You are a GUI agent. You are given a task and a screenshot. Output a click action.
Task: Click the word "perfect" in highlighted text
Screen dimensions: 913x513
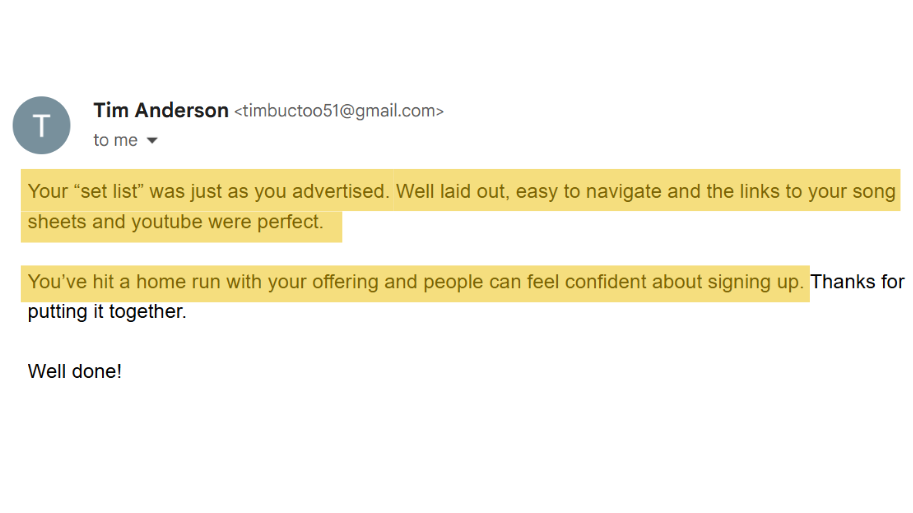[290, 222]
